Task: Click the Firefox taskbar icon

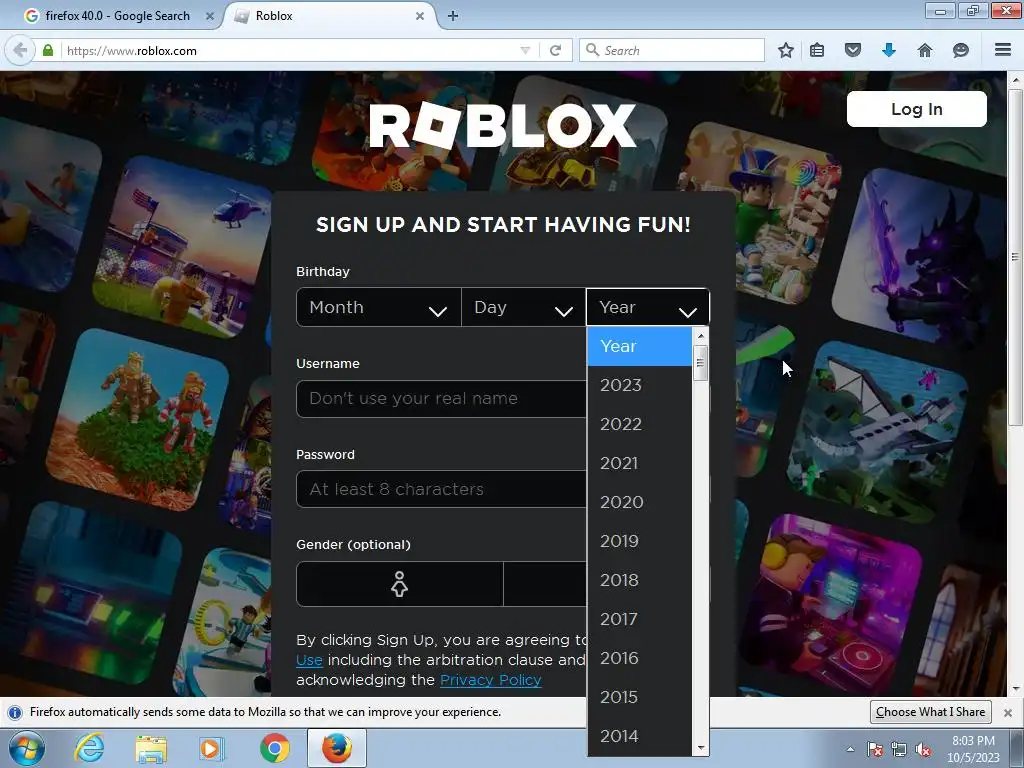Action: [x=337, y=748]
